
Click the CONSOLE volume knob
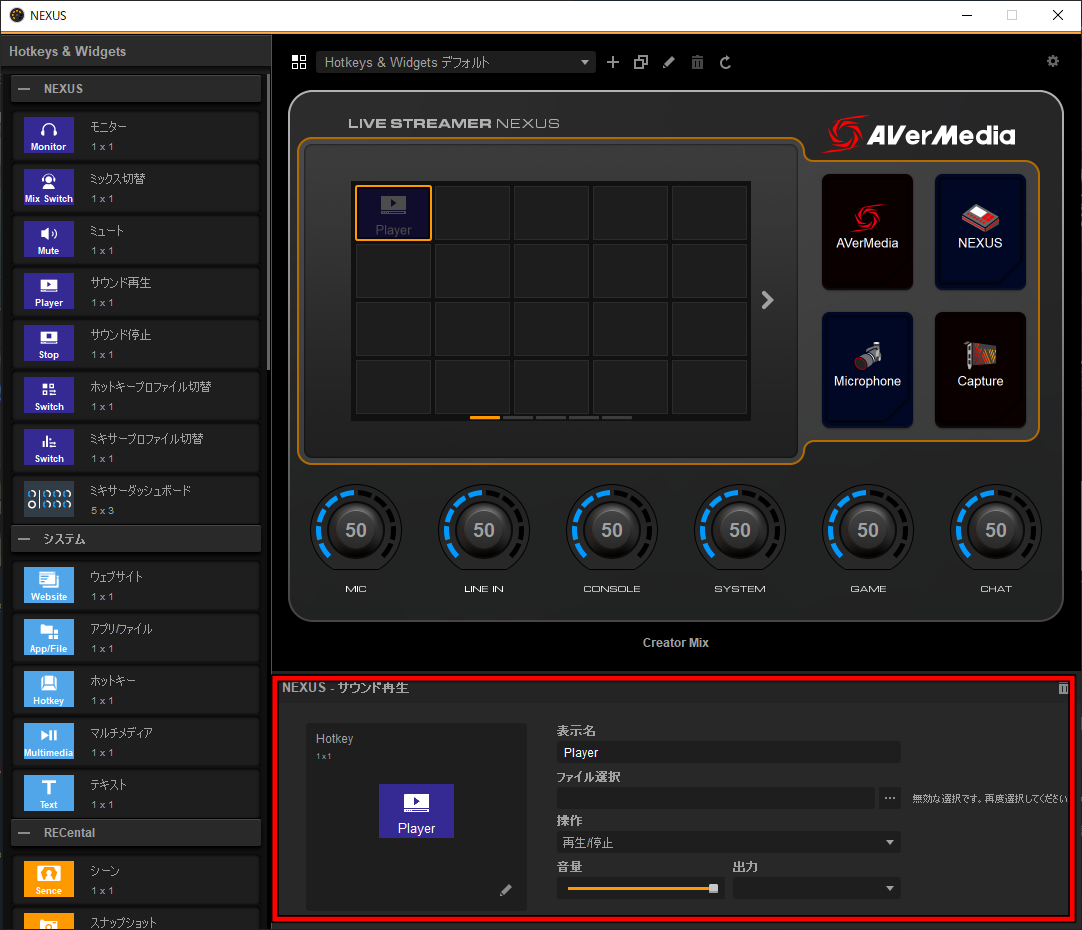click(x=612, y=529)
